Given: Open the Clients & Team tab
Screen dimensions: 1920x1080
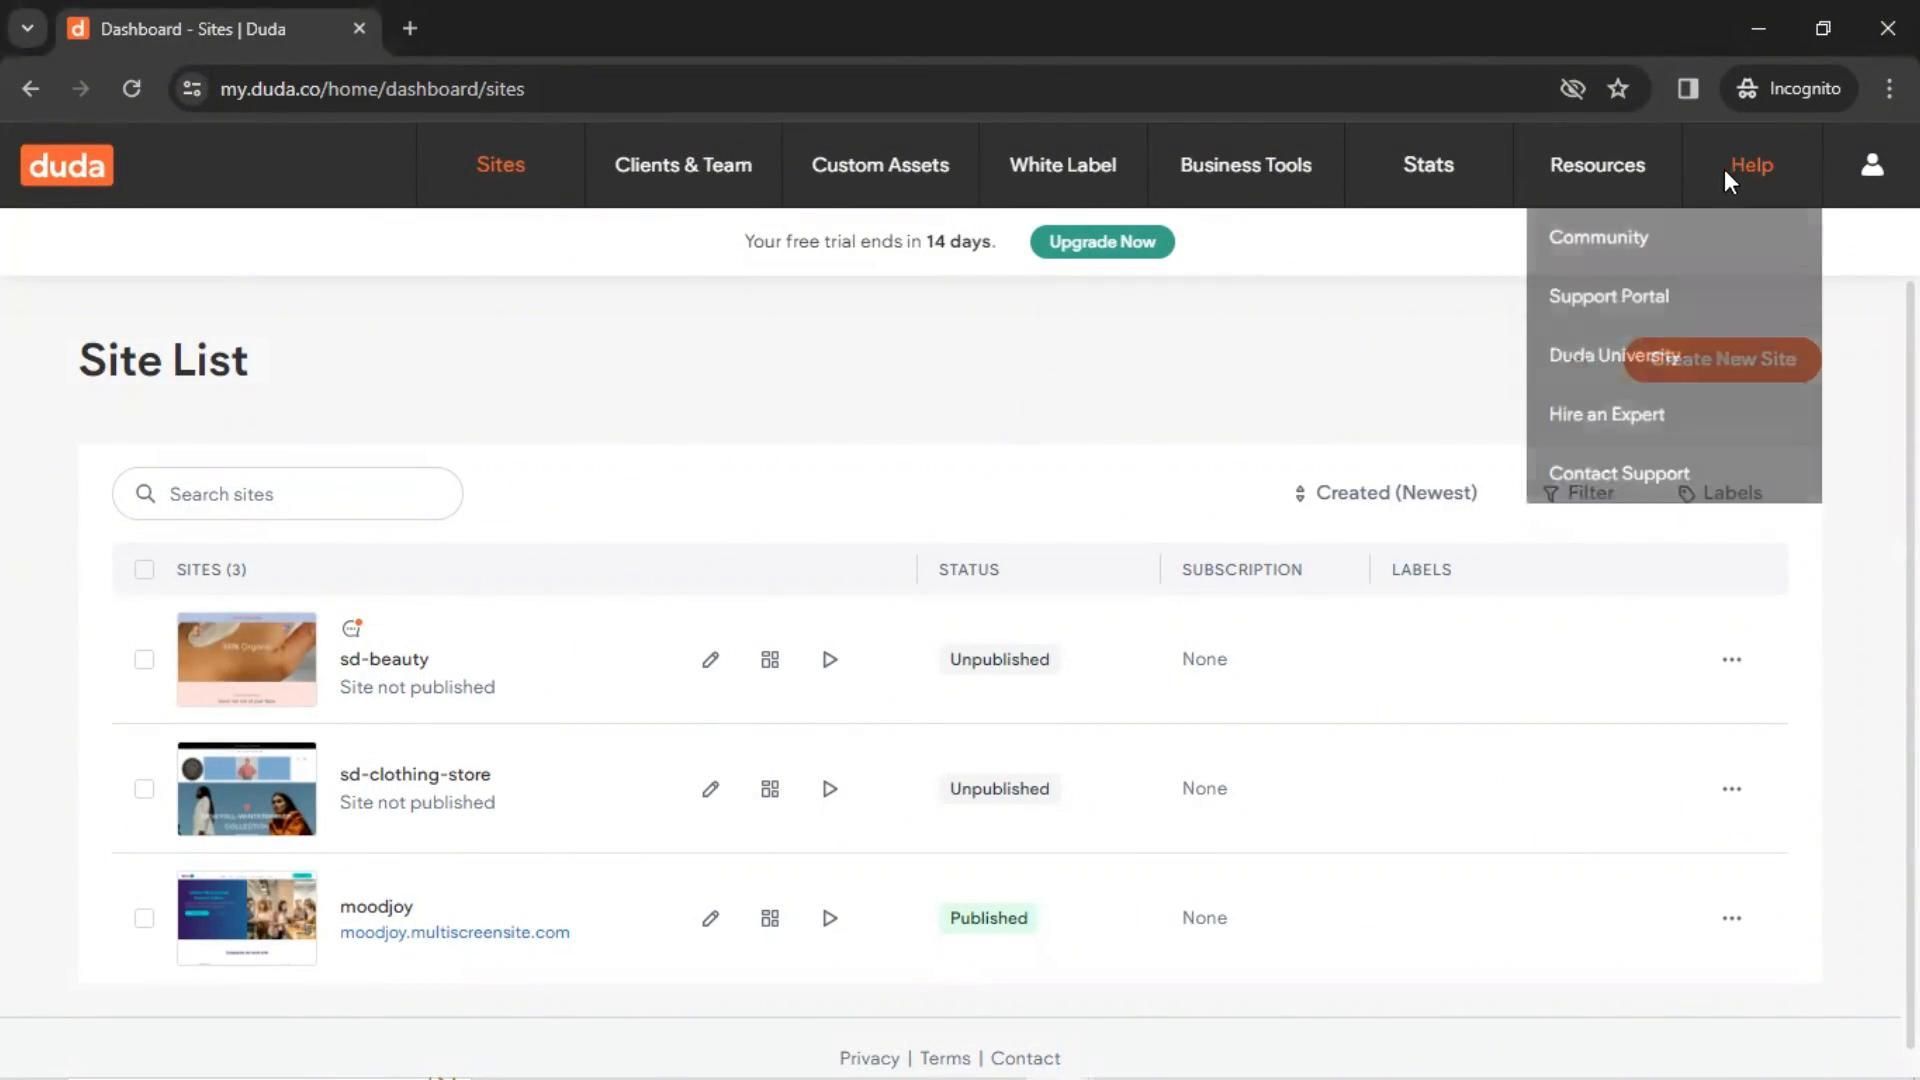Looking at the screenshot, I should (x=683, y=165).
